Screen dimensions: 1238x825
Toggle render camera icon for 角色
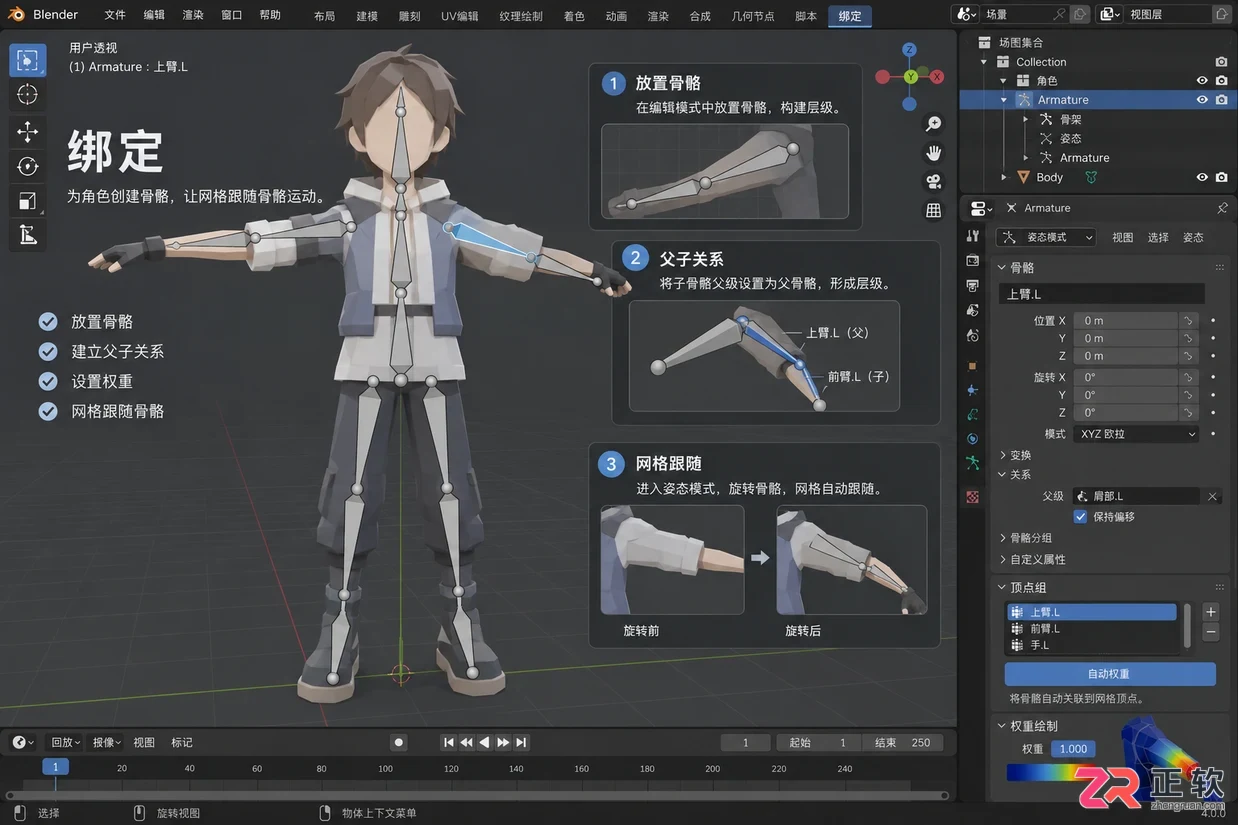(1221, 81)
